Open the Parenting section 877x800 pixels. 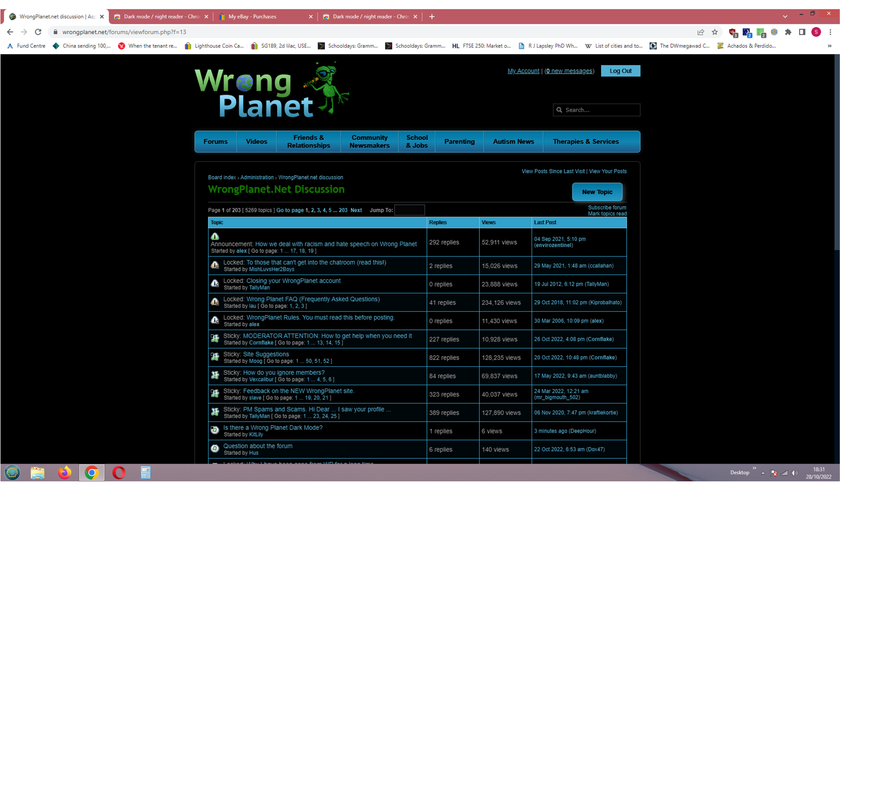tap(459, 142)
